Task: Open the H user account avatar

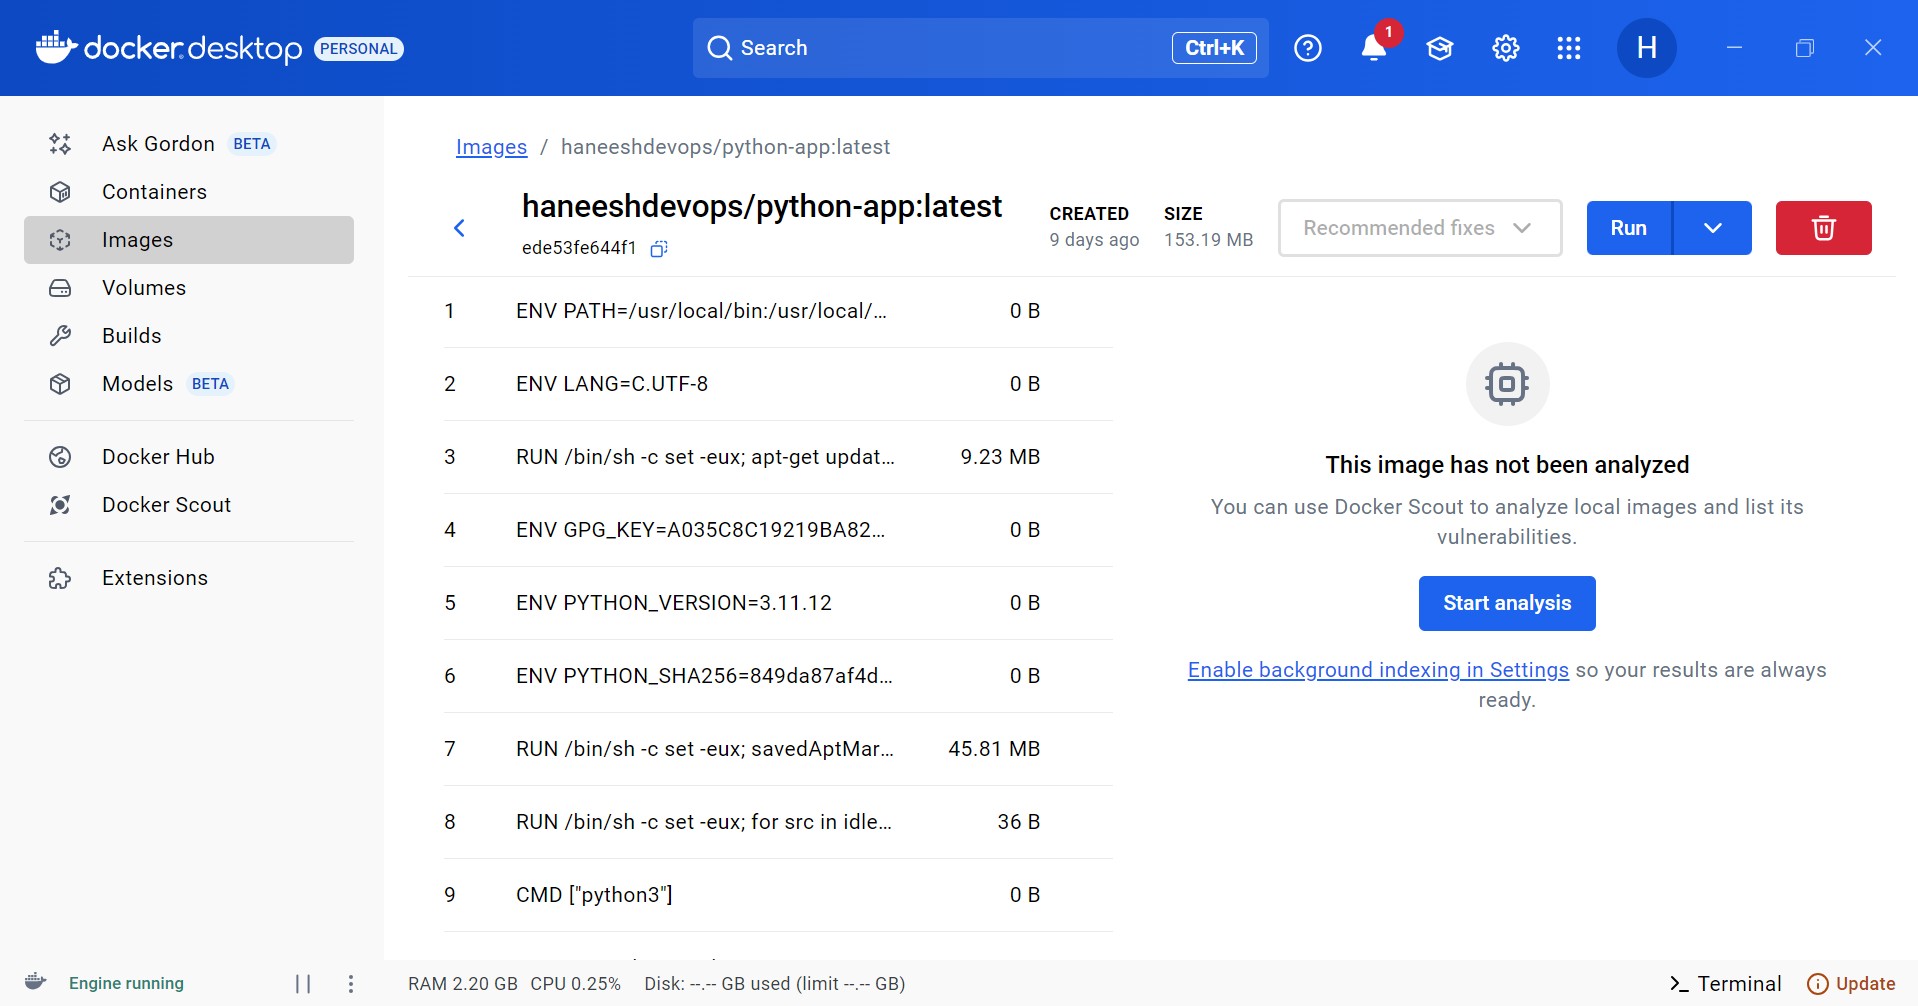Action: point(1646,48)
